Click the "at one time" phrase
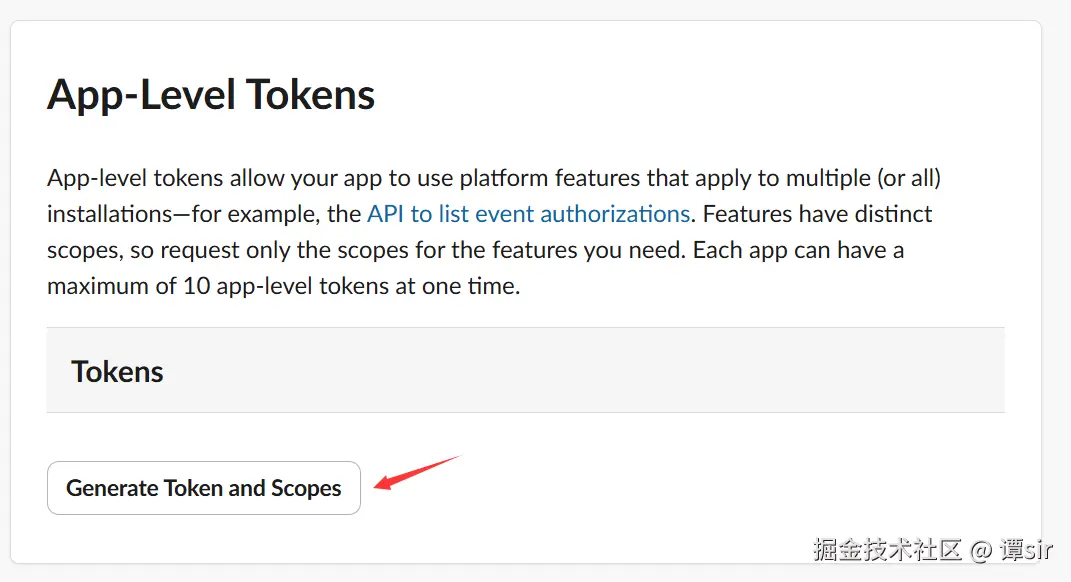The image size is (1071, 582). [x=462, y=286]
